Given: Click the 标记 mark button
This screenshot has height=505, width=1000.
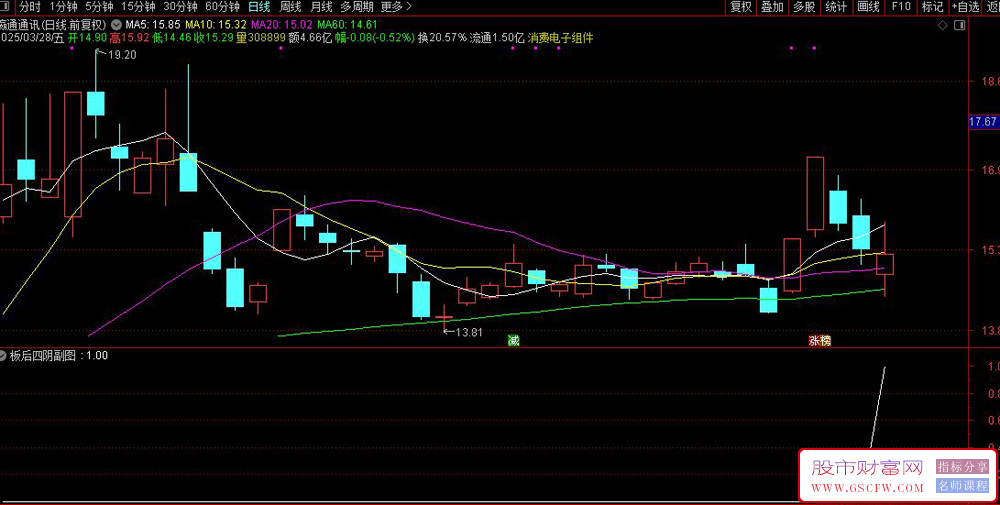Looking at the screenshot, I should click(932, 7).
